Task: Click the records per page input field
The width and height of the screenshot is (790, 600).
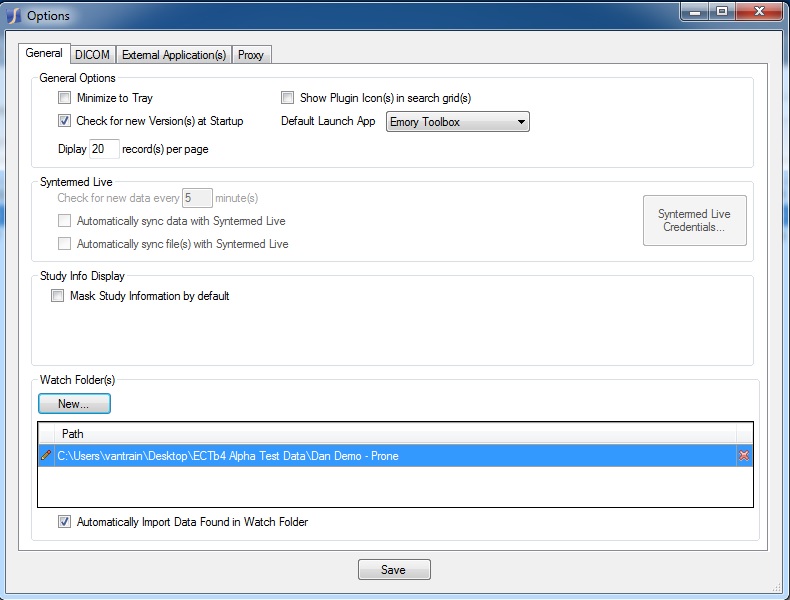Action: 104,149
